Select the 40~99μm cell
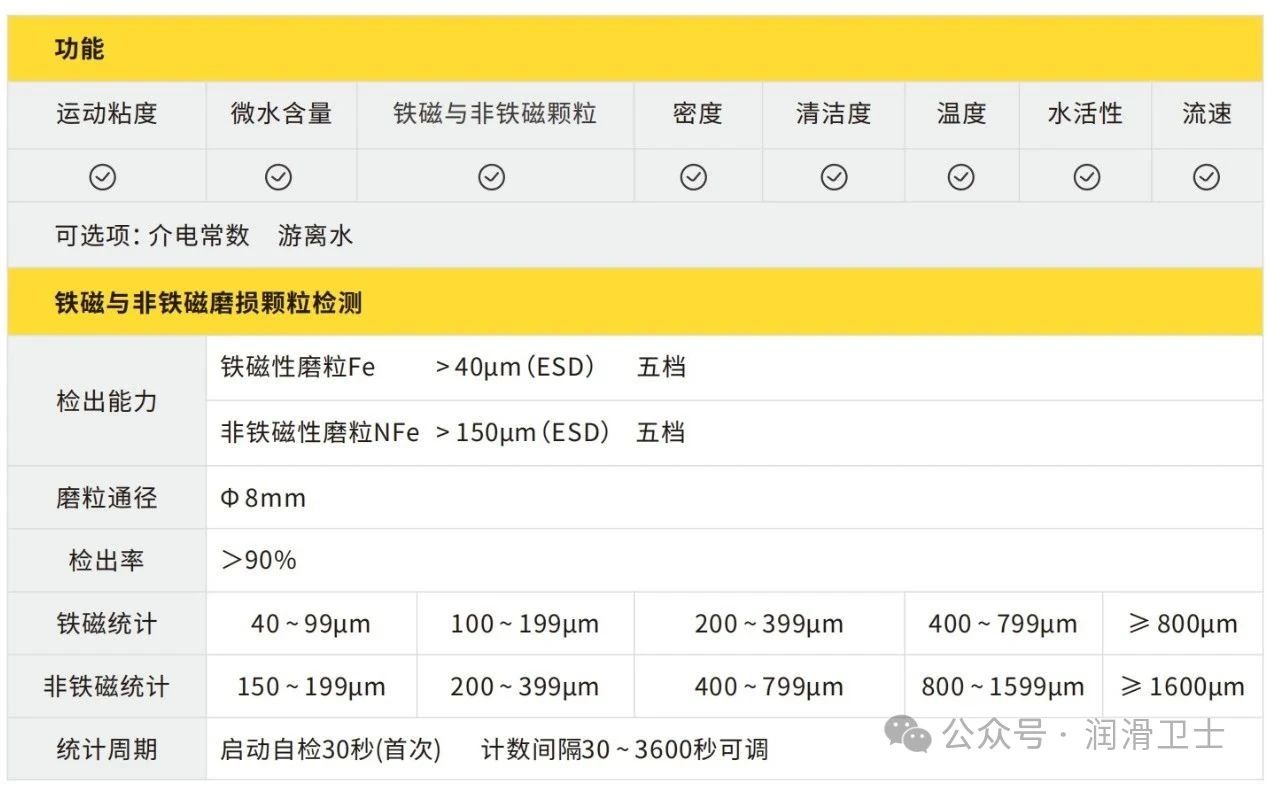 click(x=311, y=624)
